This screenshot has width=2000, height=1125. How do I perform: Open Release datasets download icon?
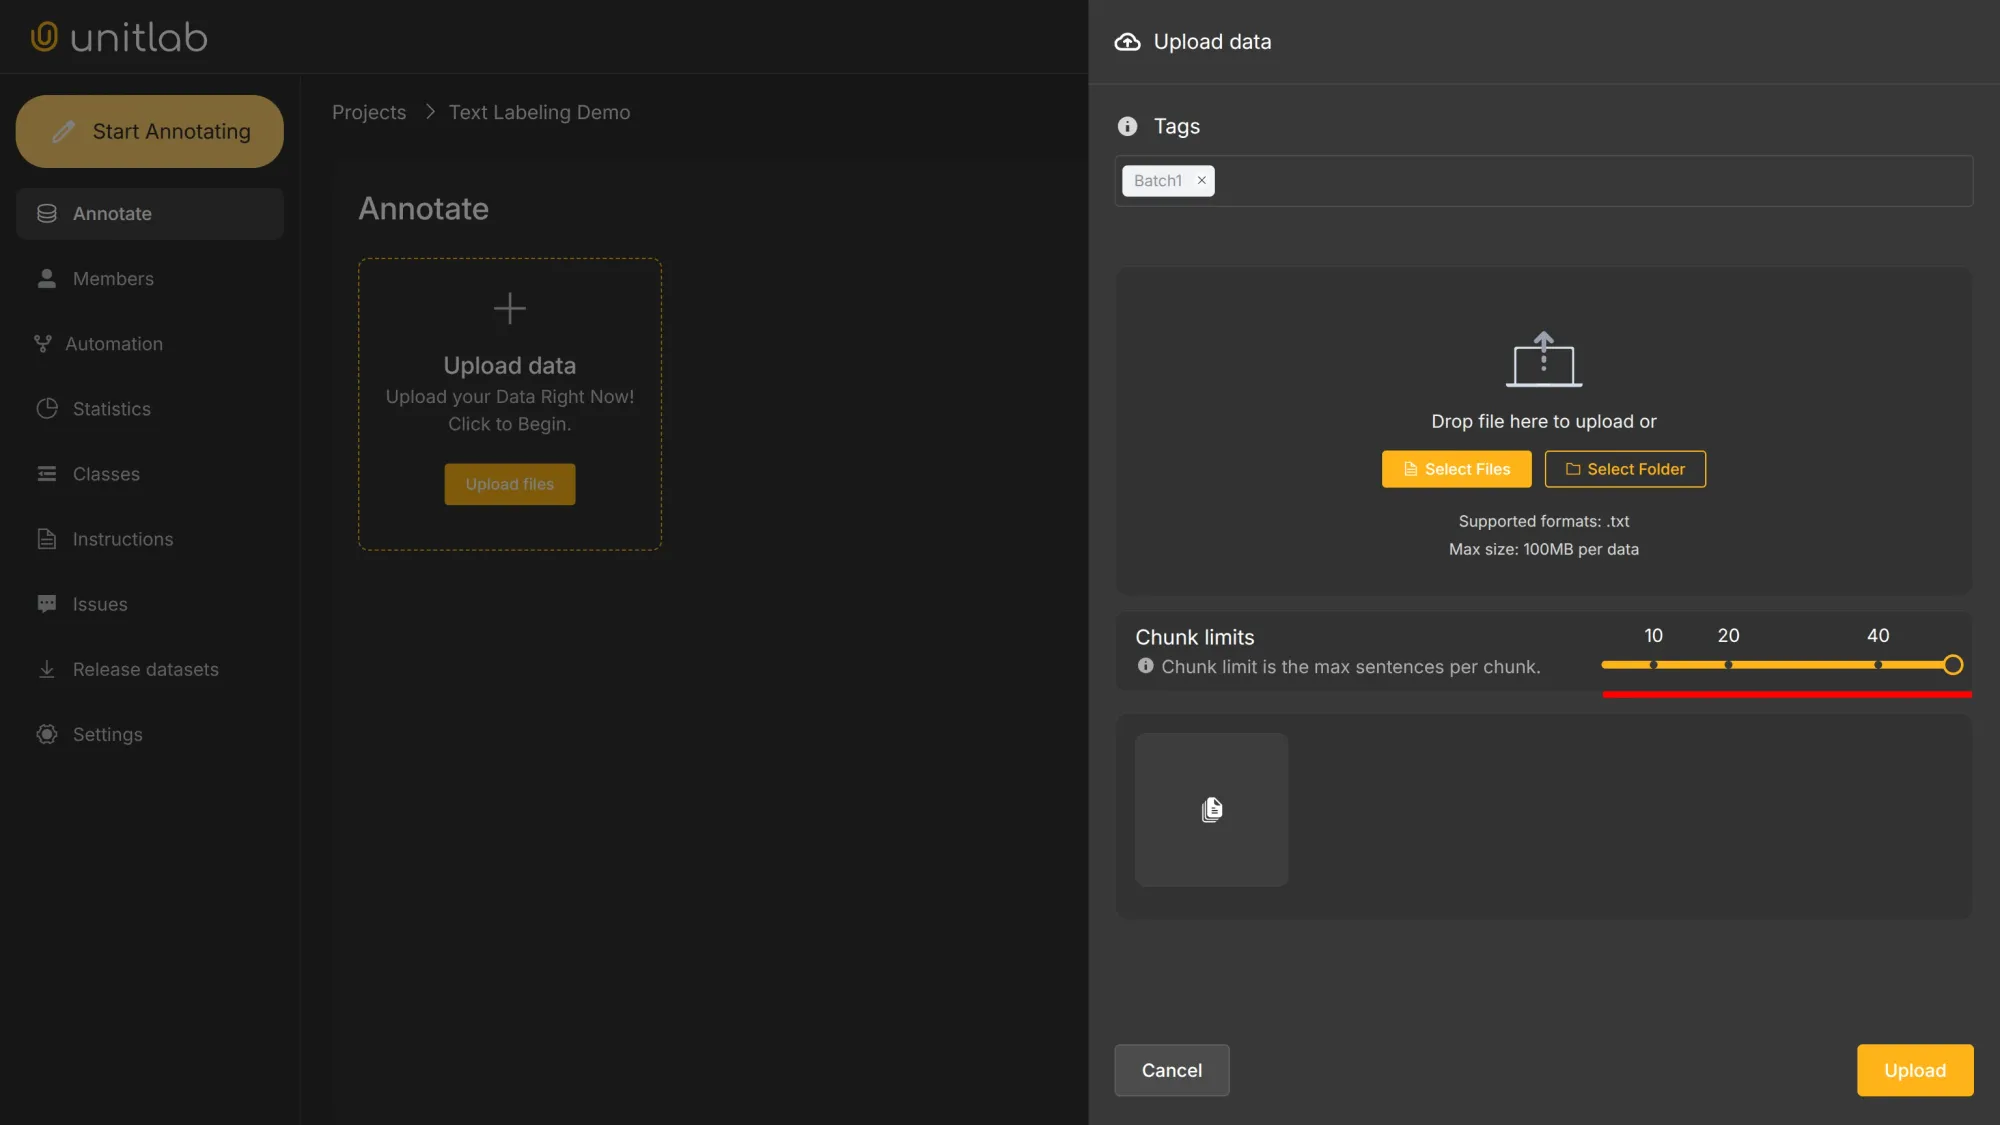(x=46, y=668)
